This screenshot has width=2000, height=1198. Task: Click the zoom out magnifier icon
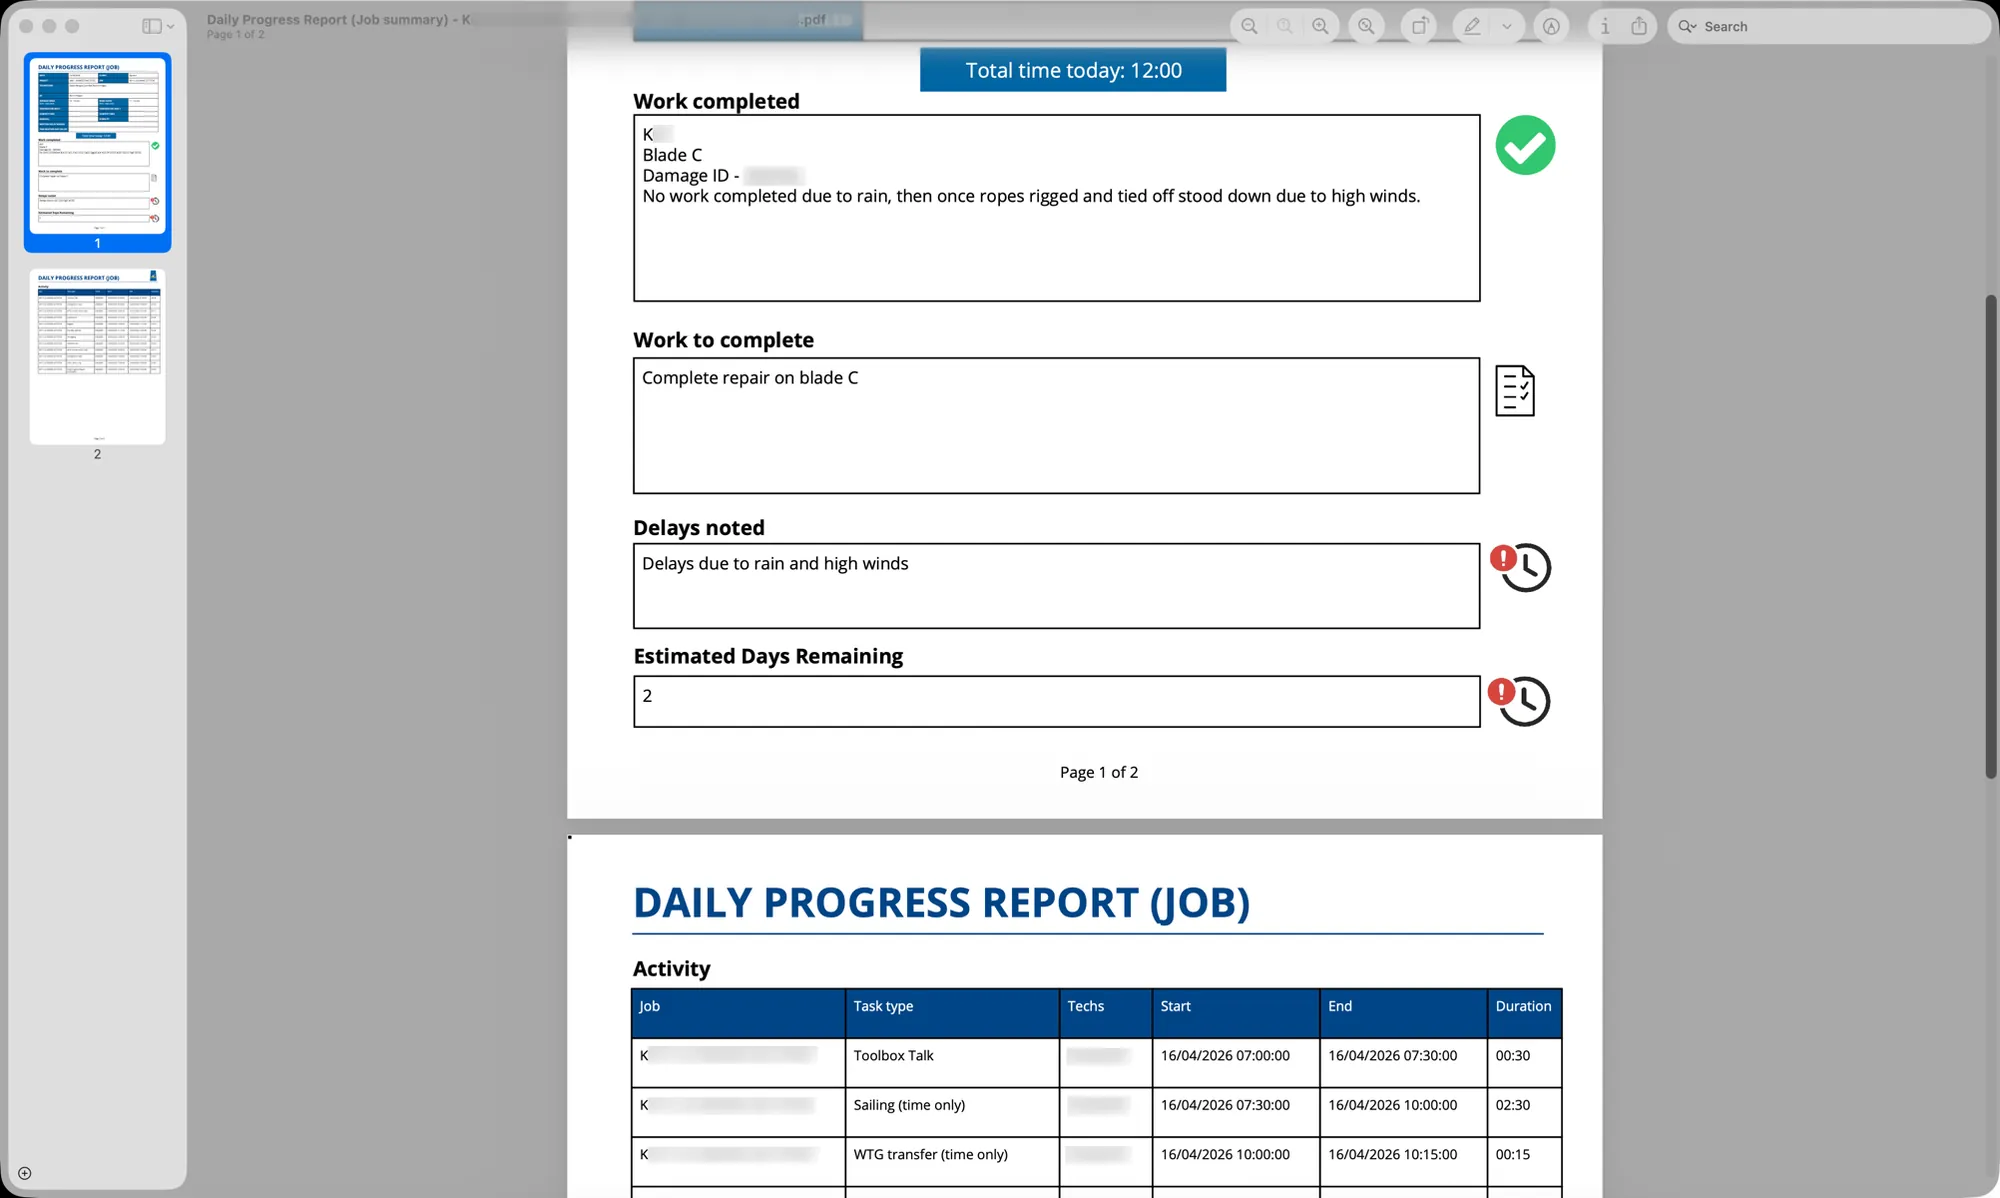1249,27
